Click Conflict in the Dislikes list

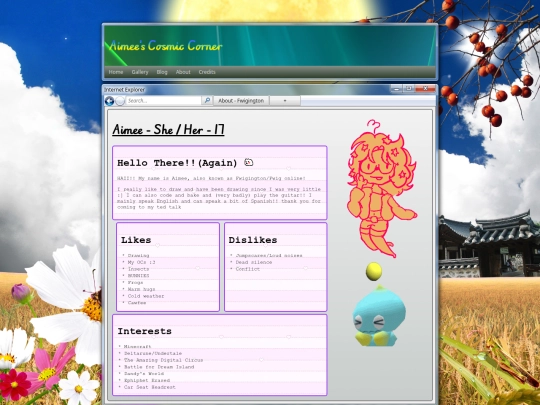[x=248, y=269]
